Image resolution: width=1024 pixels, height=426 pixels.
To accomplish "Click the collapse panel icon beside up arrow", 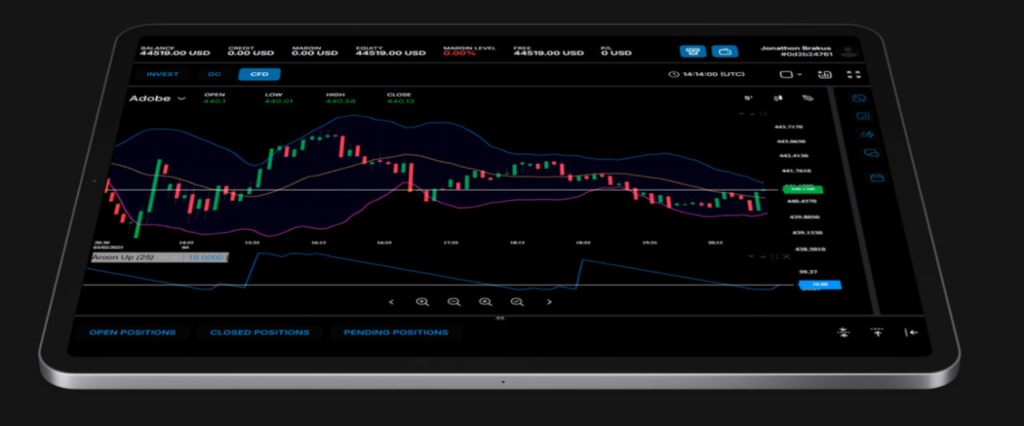I will click(844, 333).
